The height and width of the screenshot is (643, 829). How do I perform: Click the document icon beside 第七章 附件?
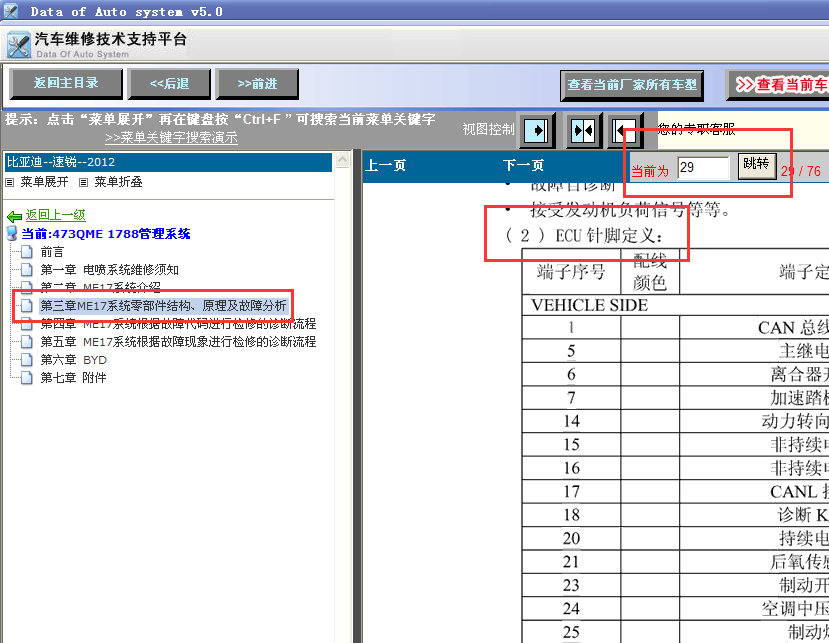coord(27,378)
